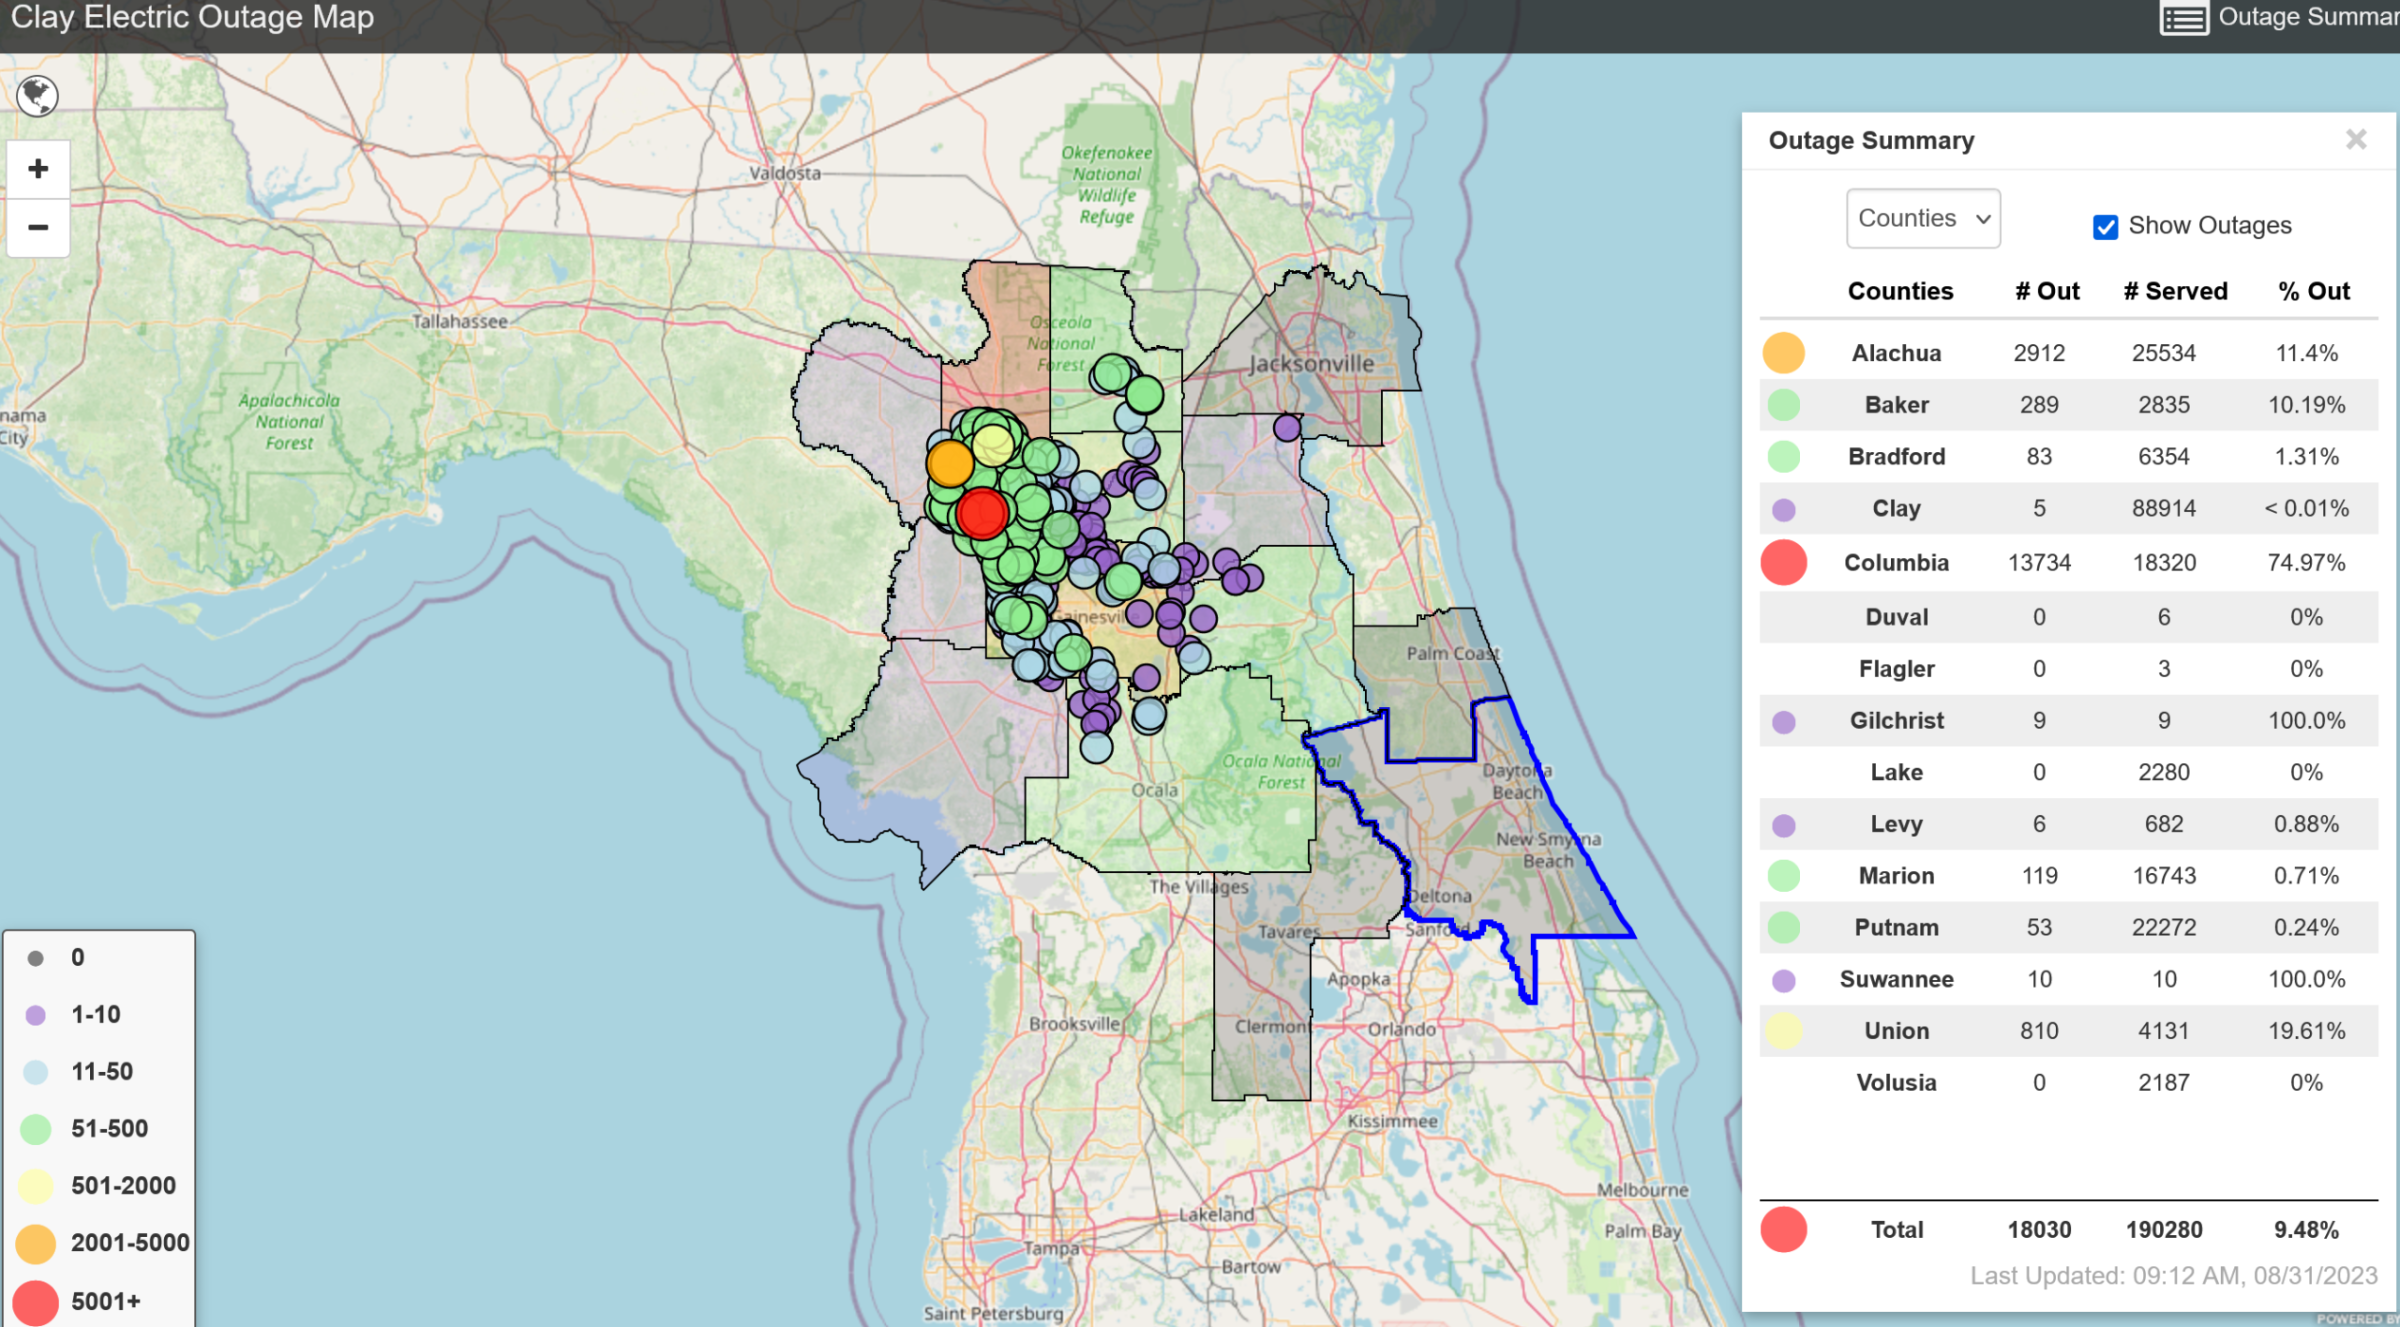Click the legend's 51-500 entry

(x=84, y=1129)
